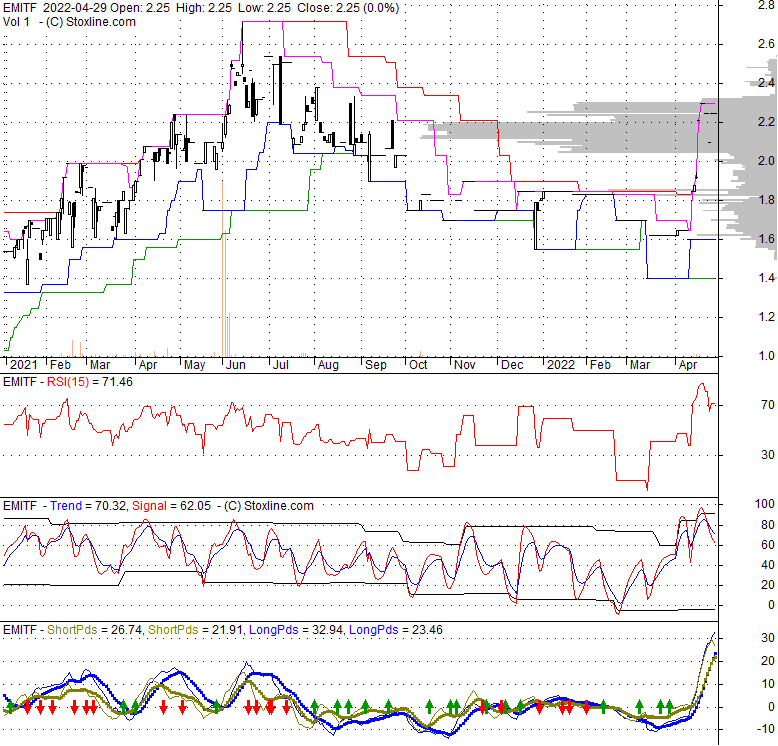
Task: Click the 'Sep' time axis label
Action: pos(376,365)
